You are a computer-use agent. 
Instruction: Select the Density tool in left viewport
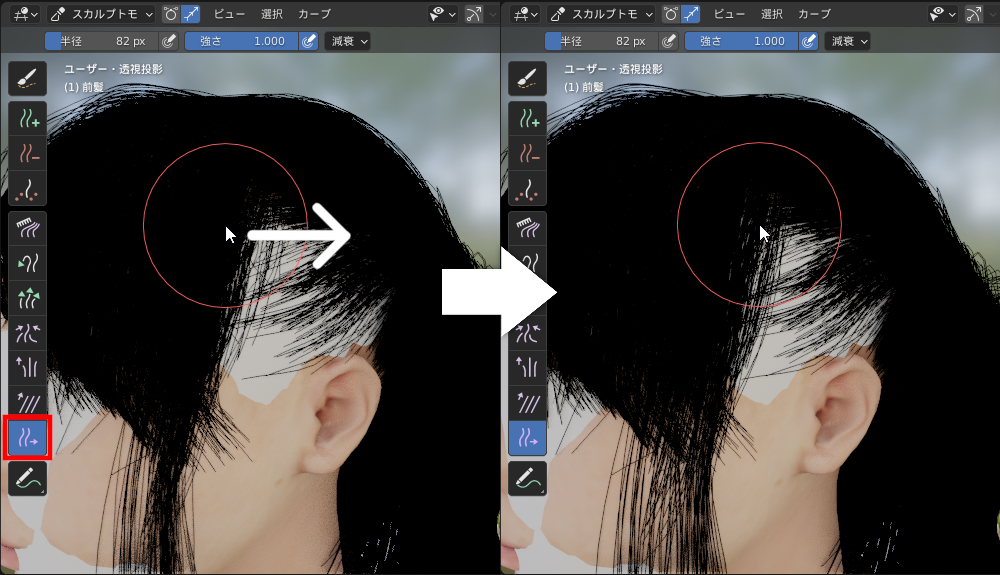tap(27, 189)
